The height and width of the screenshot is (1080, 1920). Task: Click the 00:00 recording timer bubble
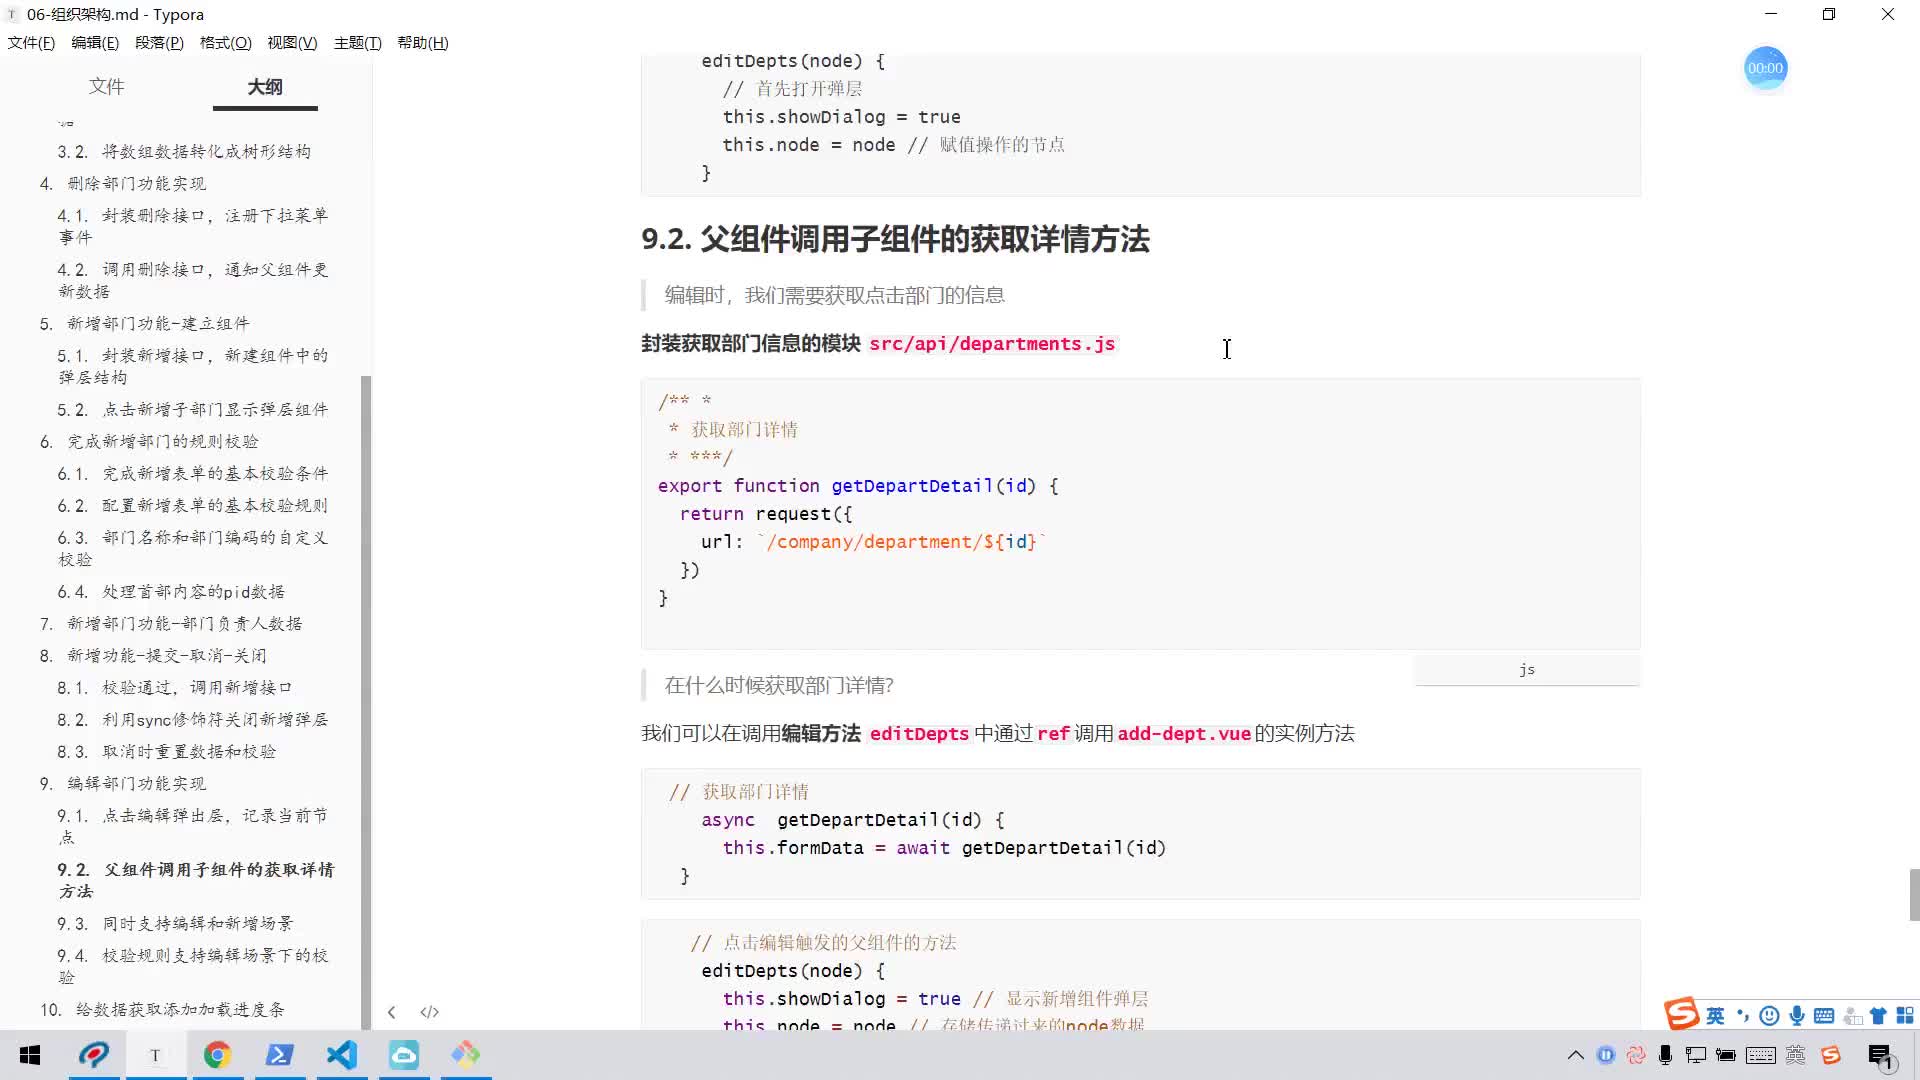(1765, 68)
